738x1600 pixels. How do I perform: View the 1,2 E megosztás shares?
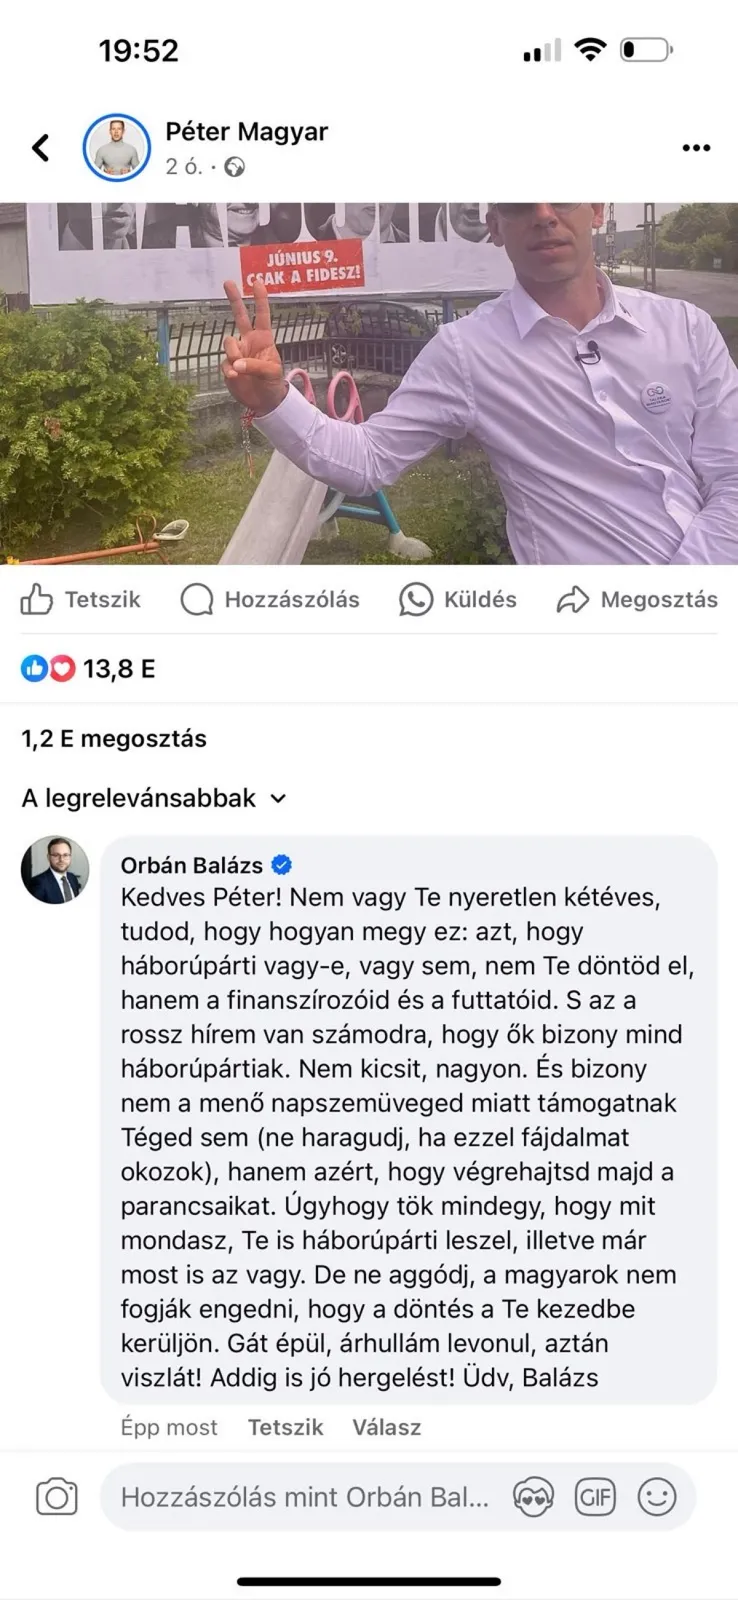[114, 739]
